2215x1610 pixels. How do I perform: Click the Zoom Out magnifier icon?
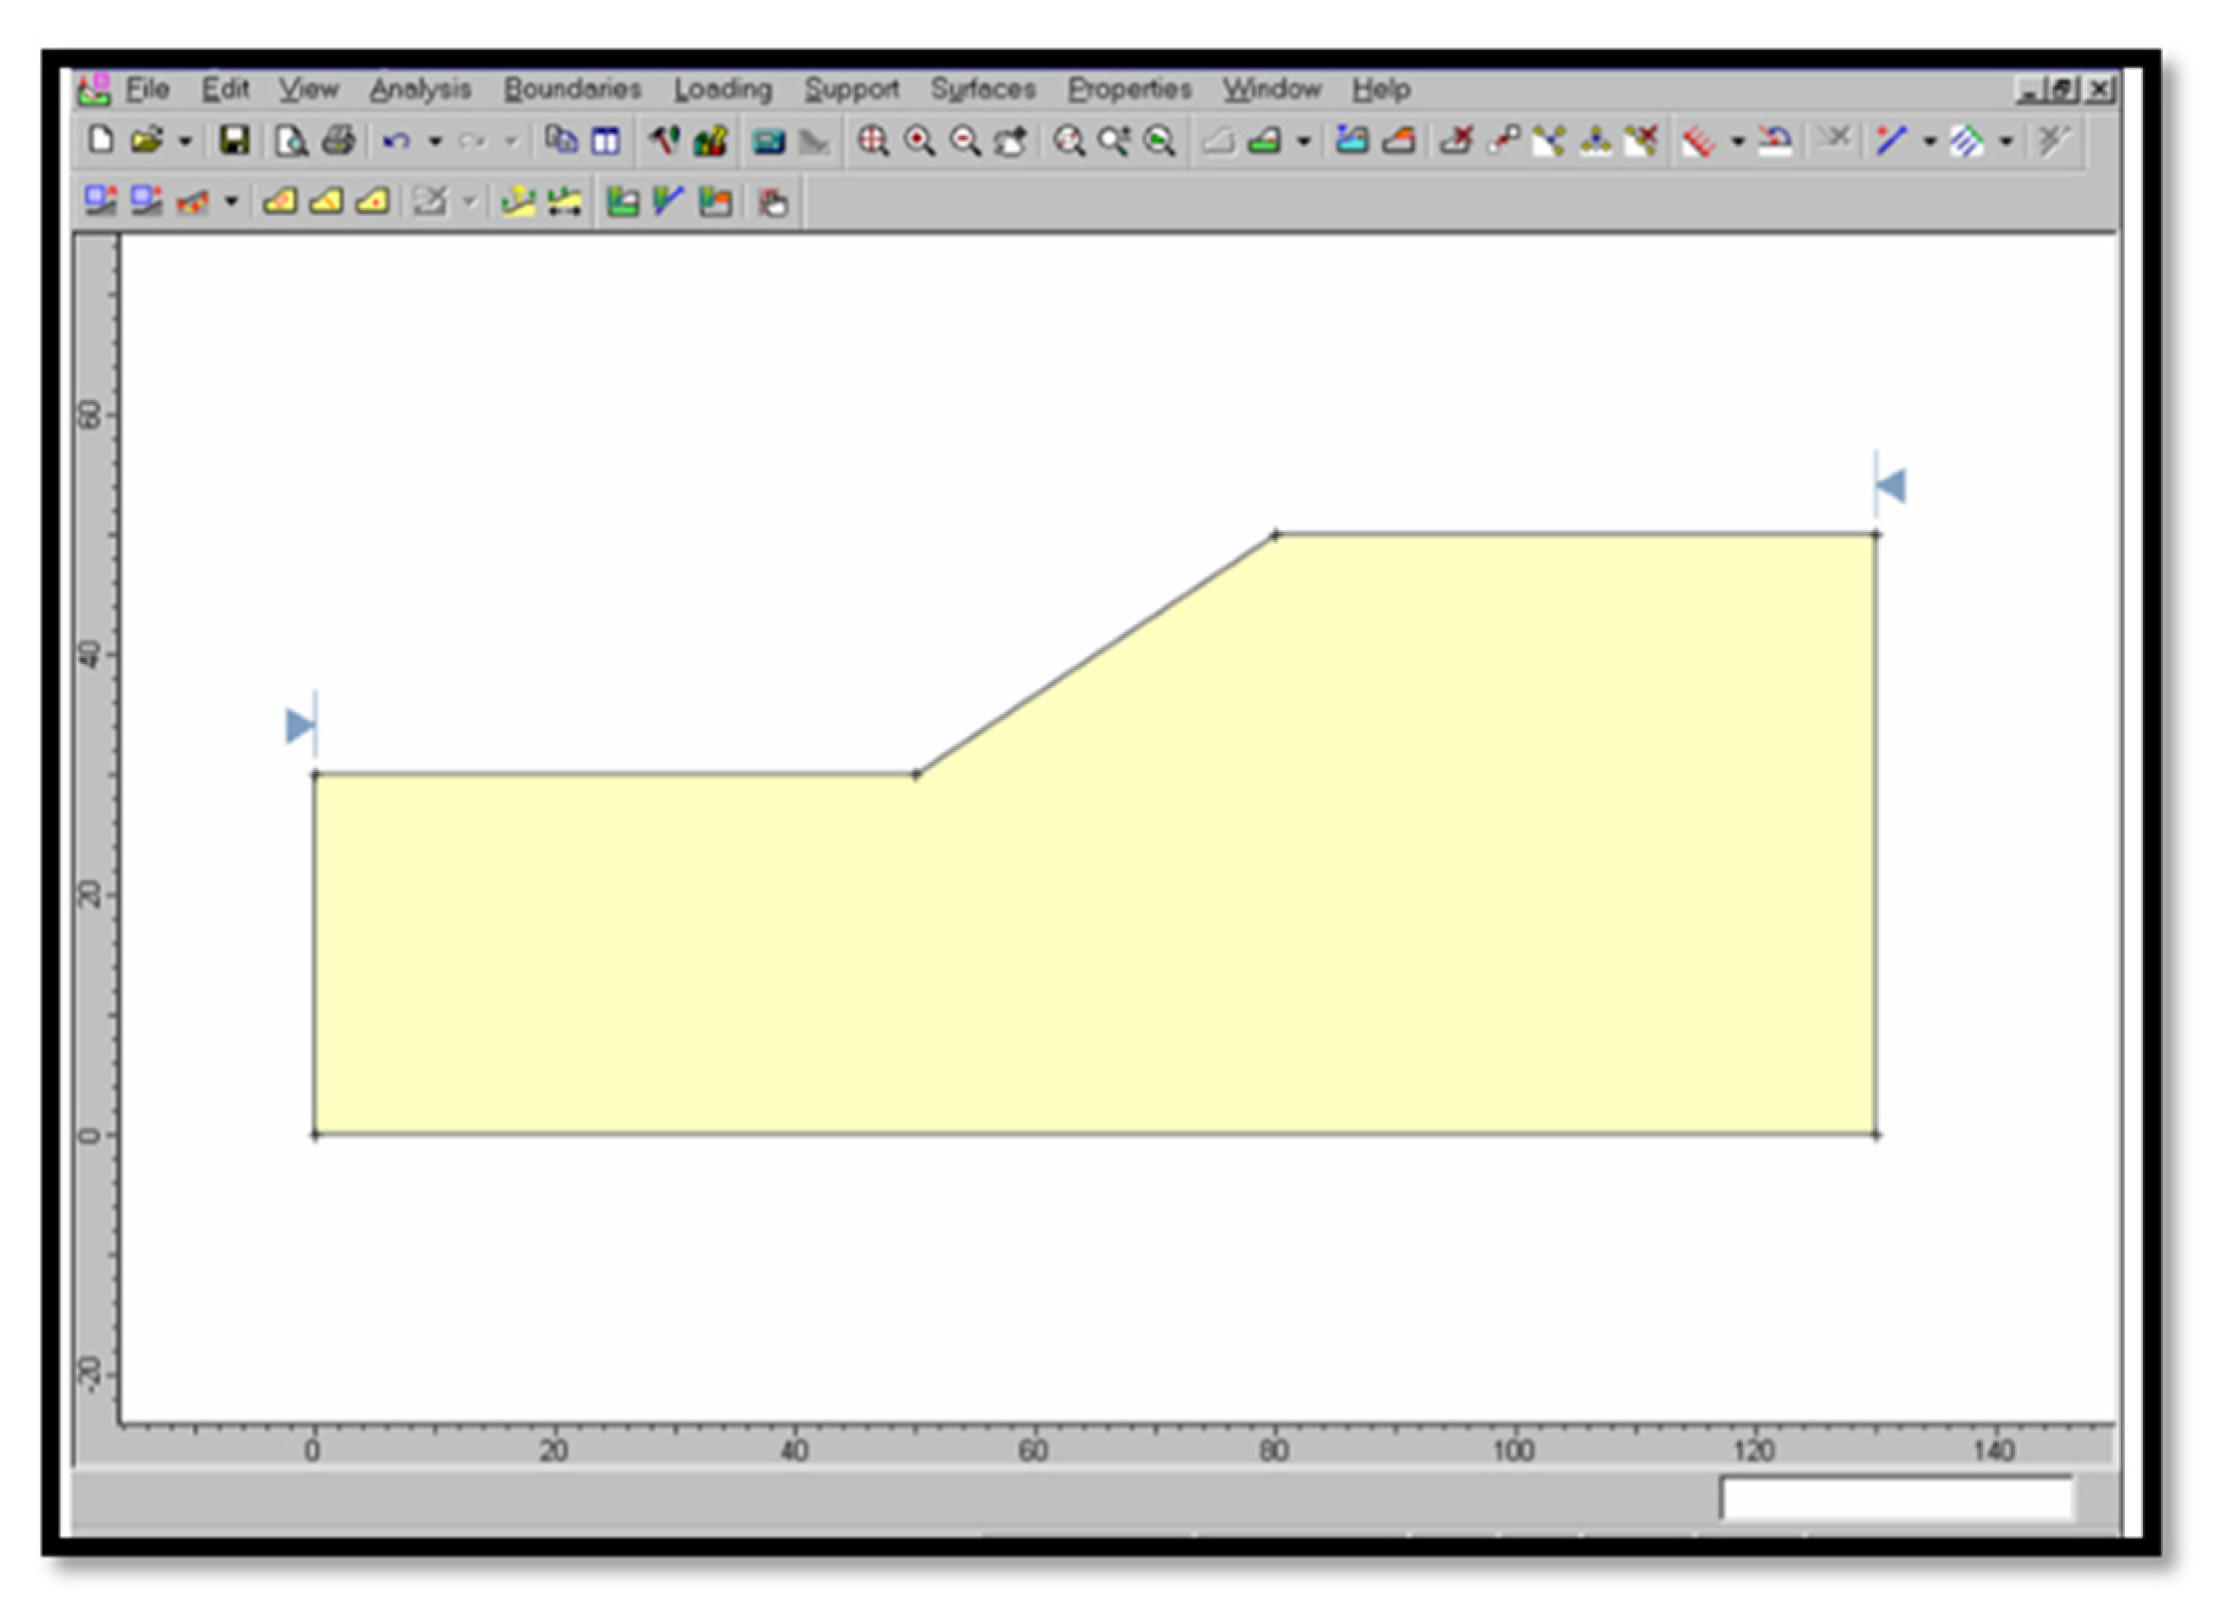click(964, 141)
